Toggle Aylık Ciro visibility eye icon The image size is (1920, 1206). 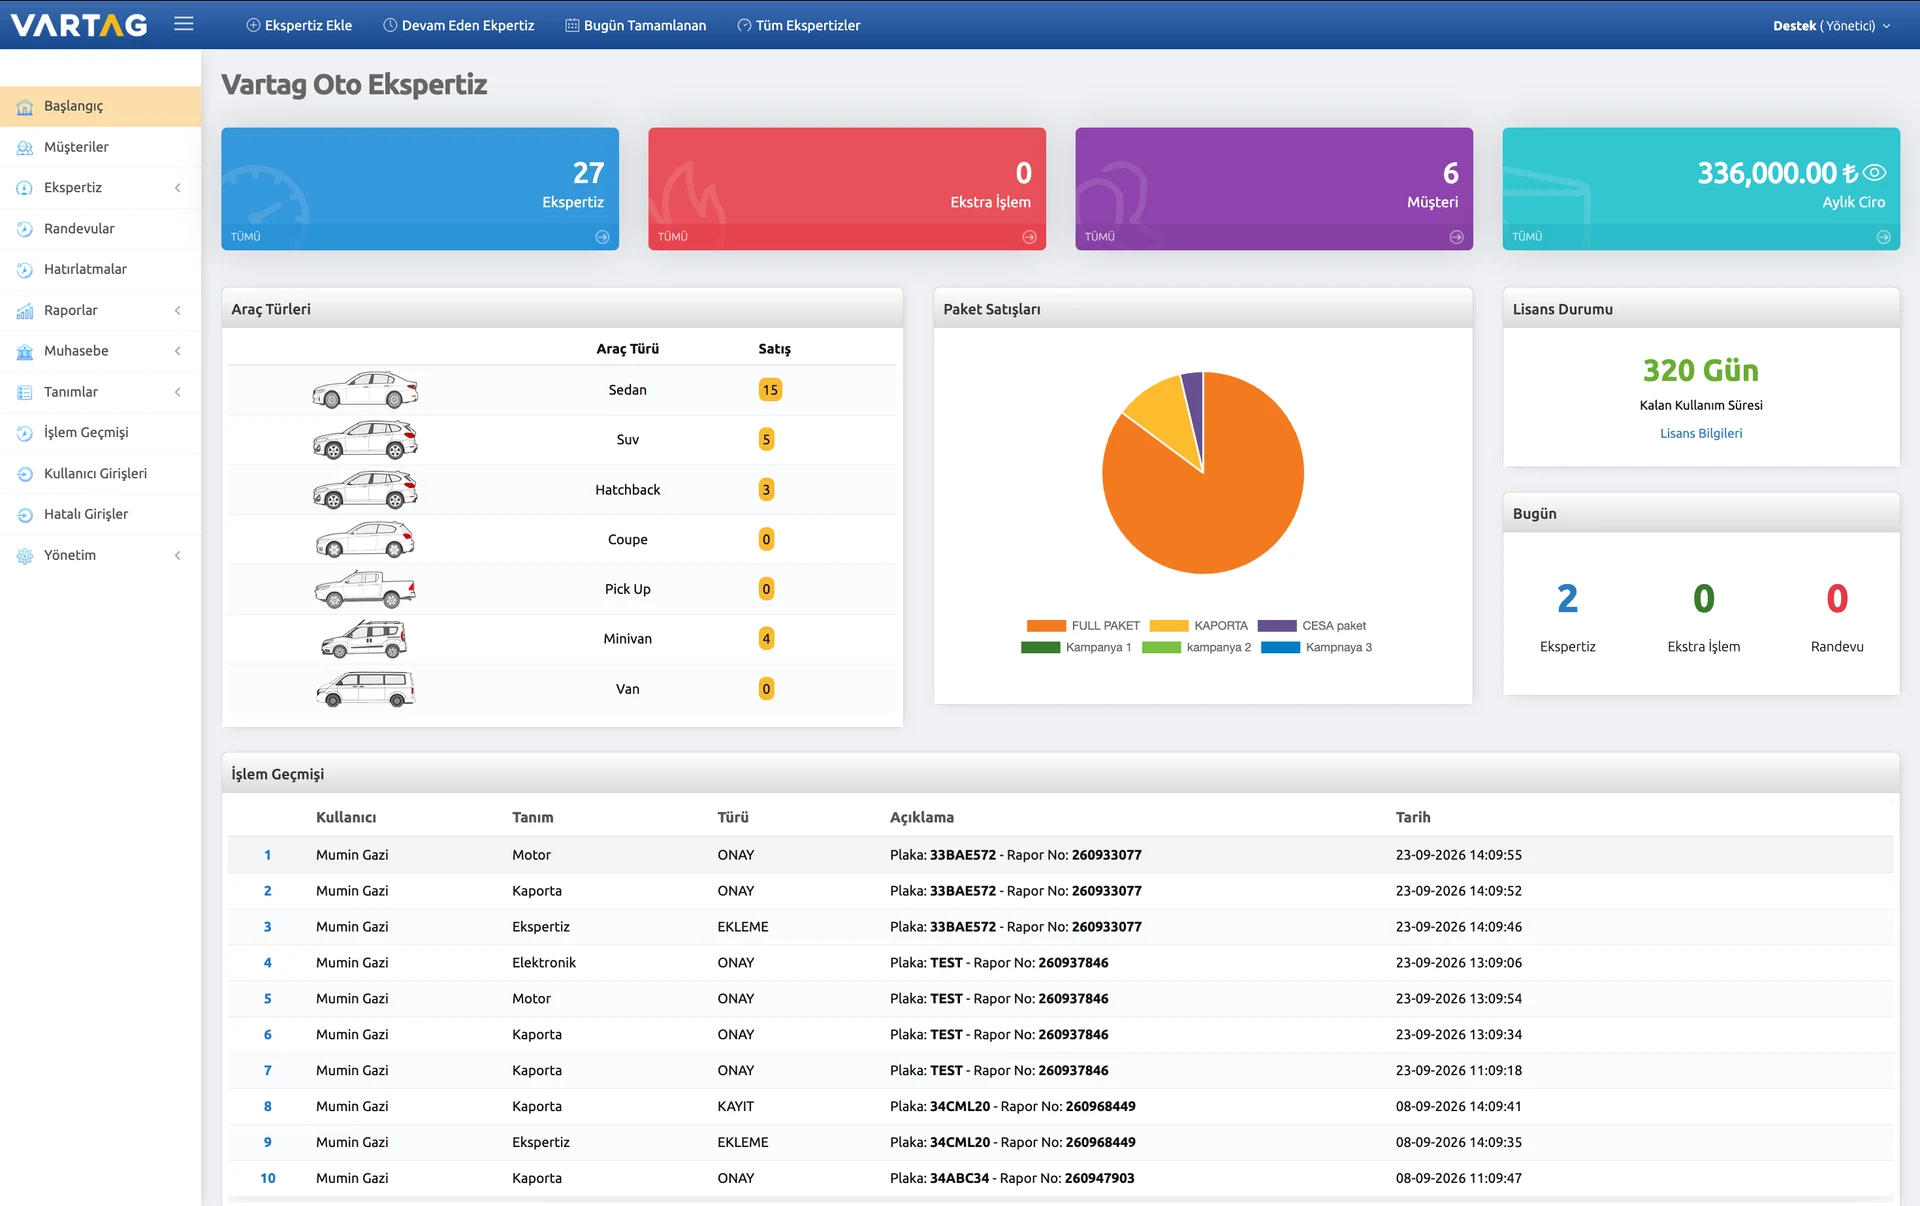pos(1874,173)
